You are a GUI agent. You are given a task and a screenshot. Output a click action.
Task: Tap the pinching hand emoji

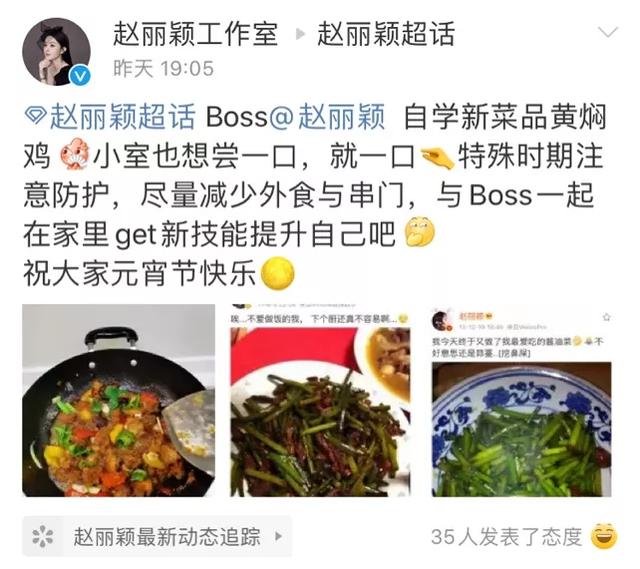(436, 157)
